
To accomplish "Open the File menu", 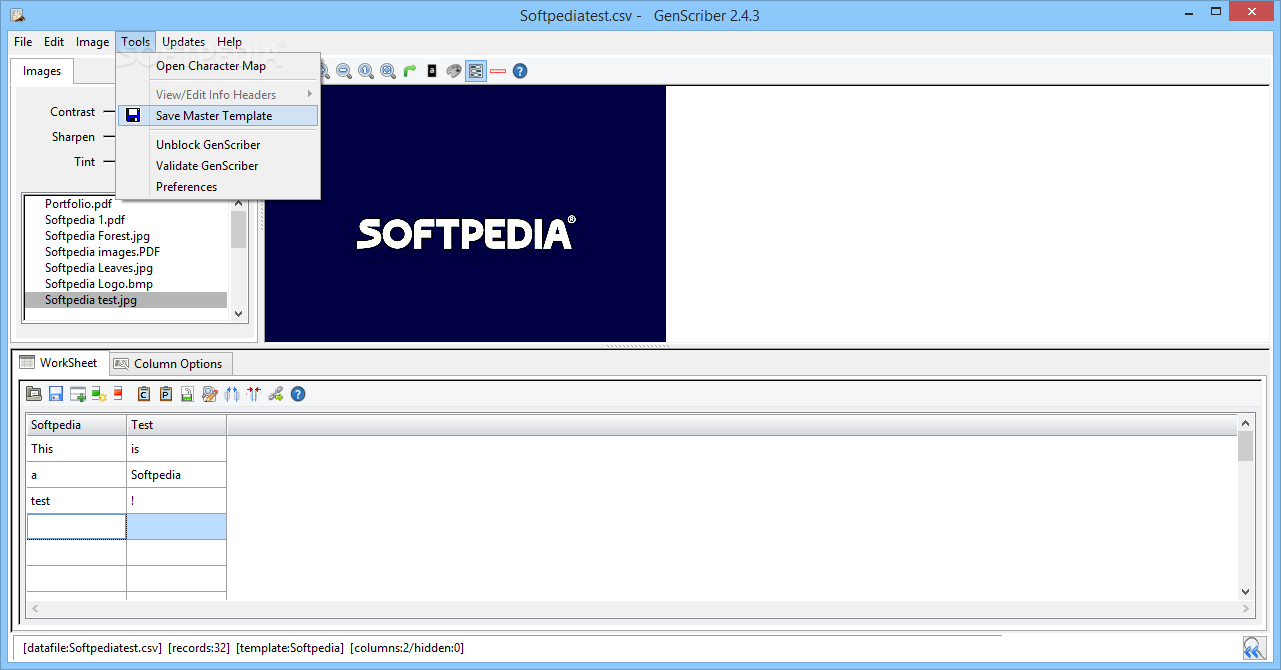I will click(x=23, y=42).
